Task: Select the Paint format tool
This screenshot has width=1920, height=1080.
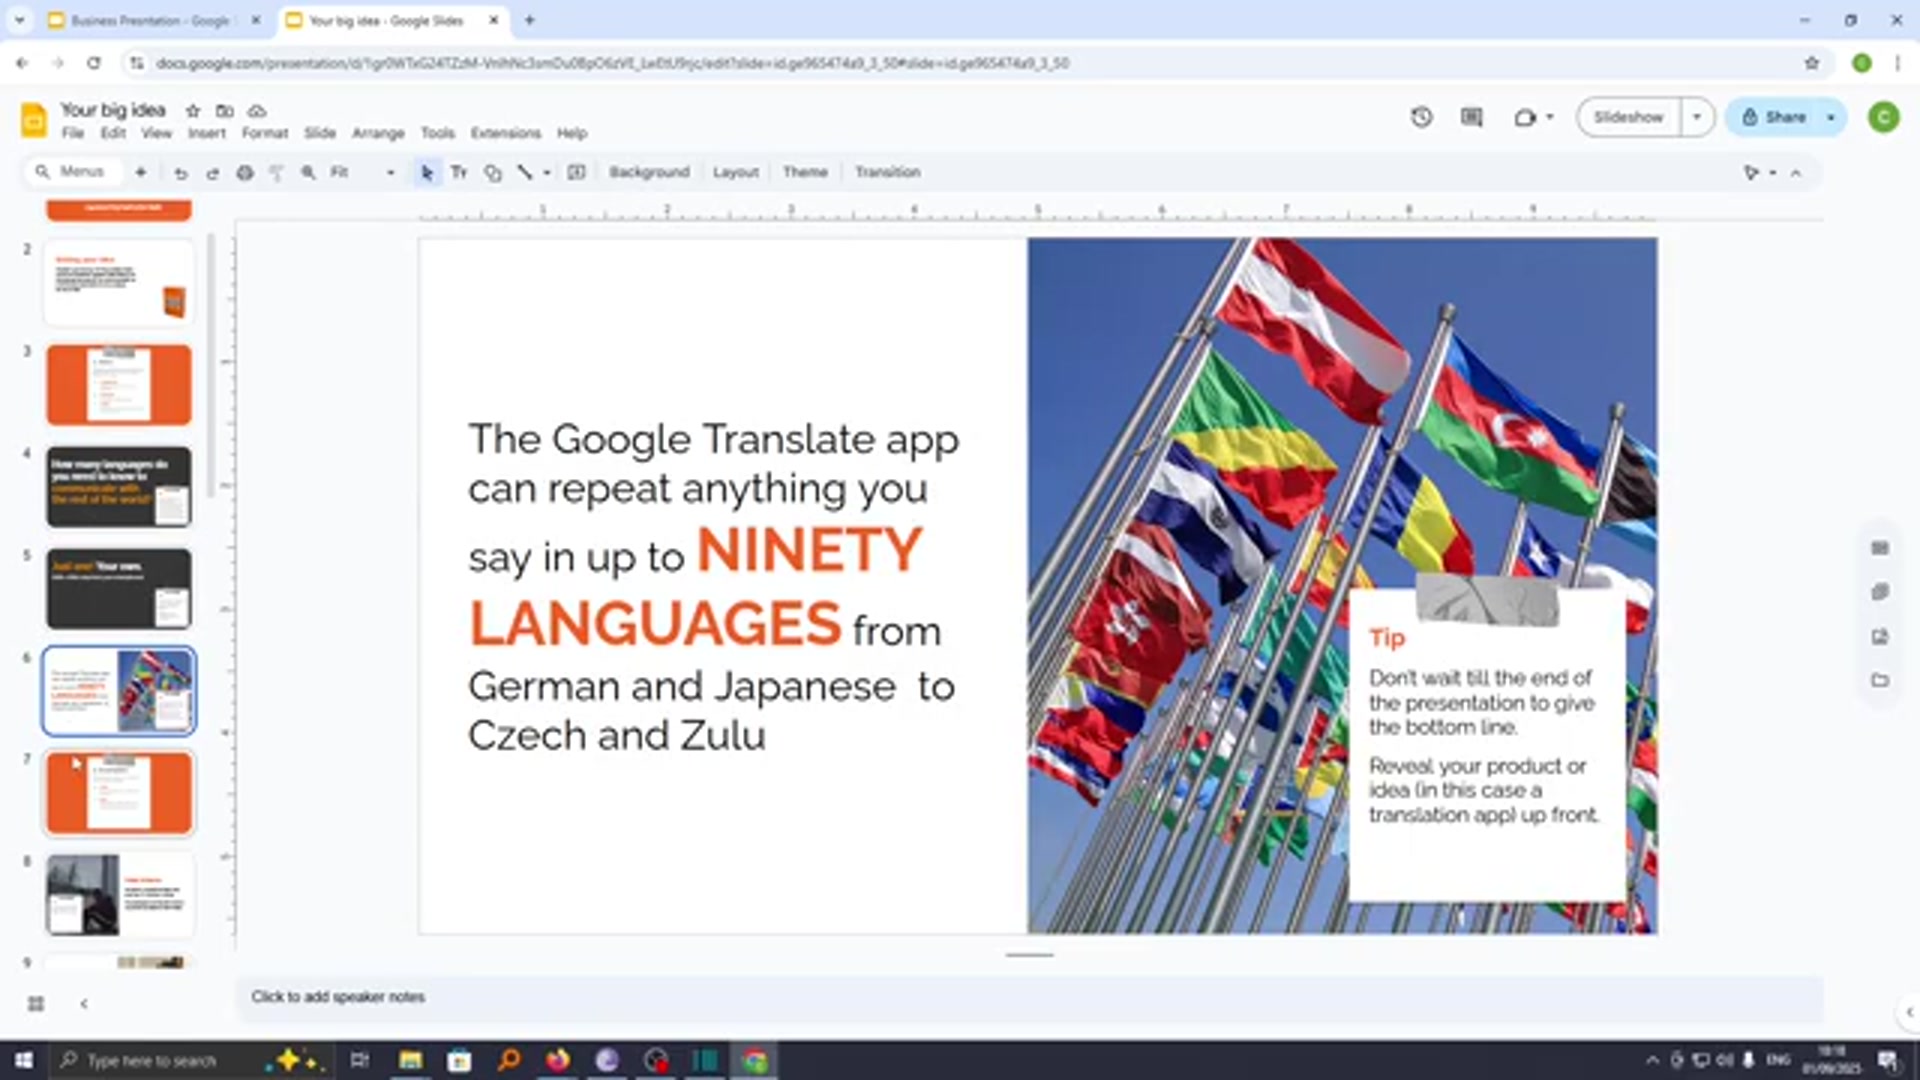Action: pyautogui.click(x=277, y=171)
